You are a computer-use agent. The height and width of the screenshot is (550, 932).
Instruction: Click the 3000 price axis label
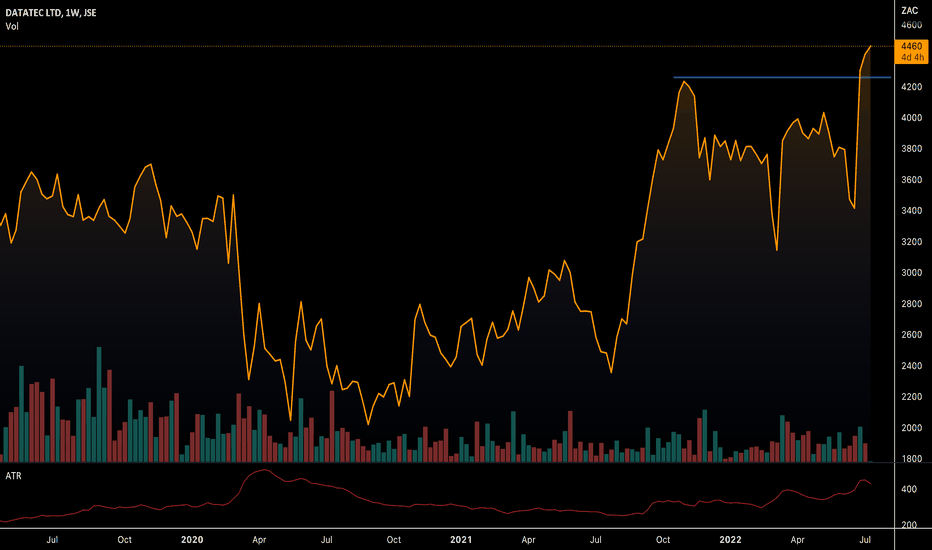tap(911, 273)
